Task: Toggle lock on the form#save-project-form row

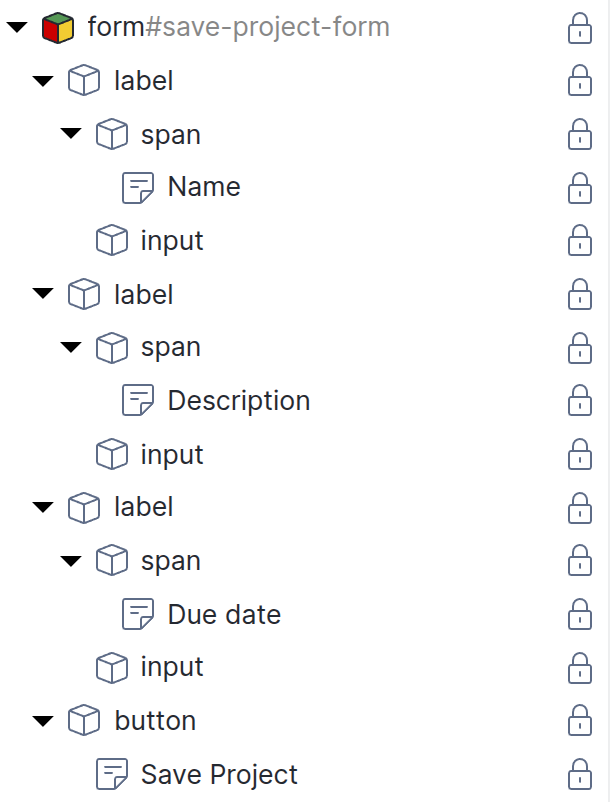Action: pos(579,28)
